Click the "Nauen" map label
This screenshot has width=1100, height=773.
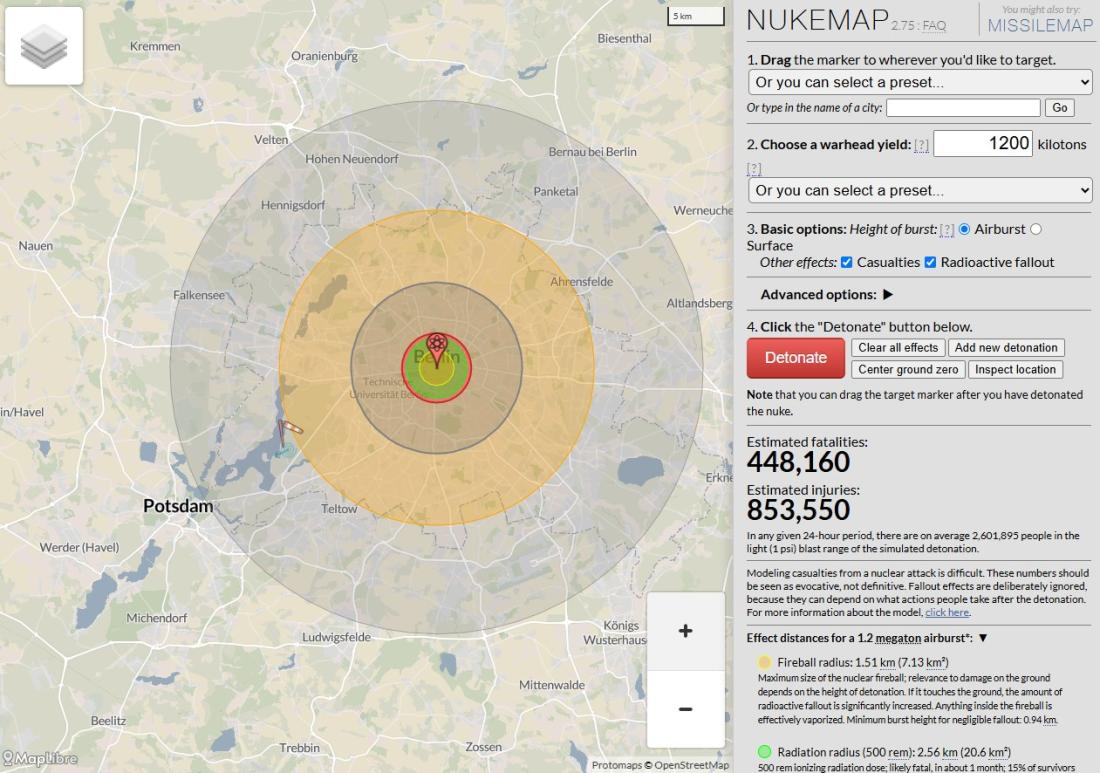(x=36, y=246)
